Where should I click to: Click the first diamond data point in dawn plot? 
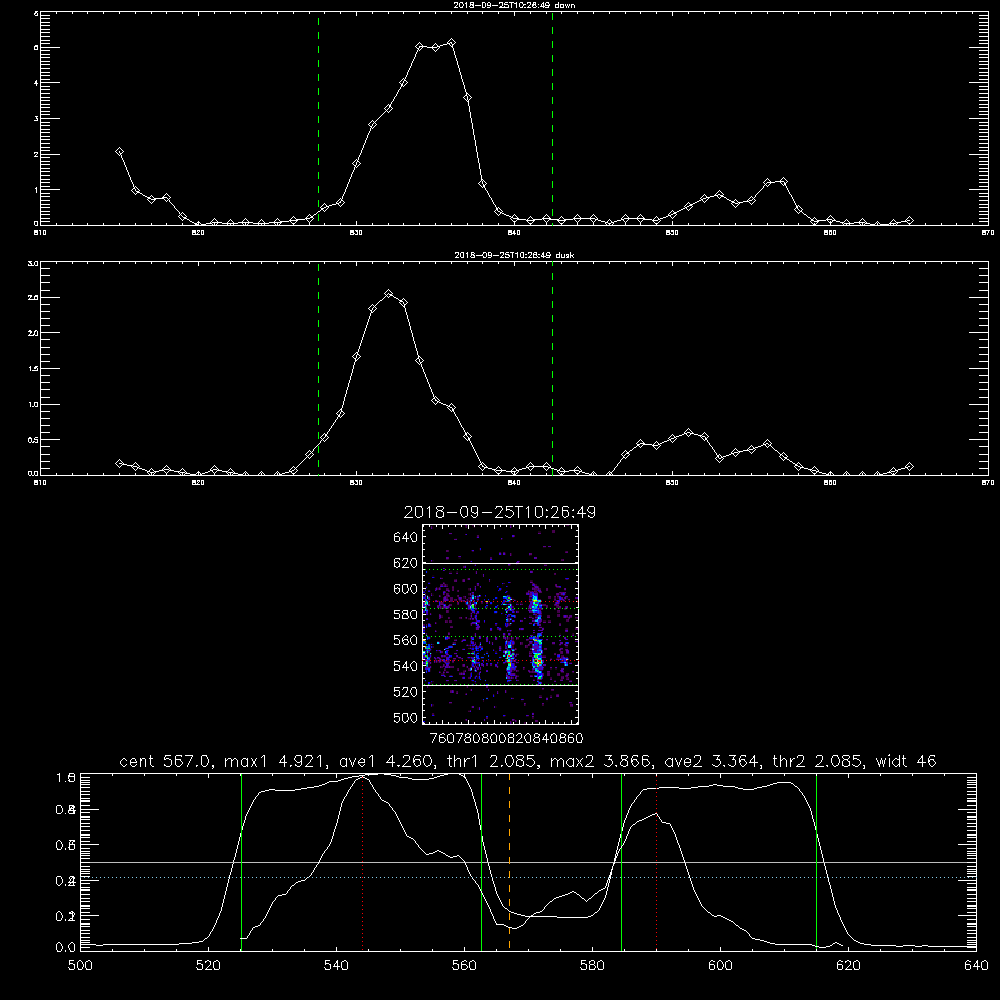(119, 152)
